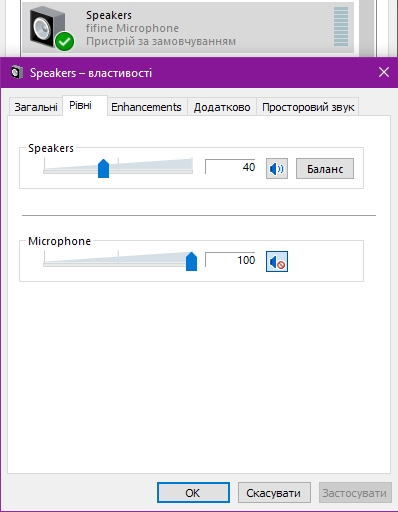The image size is (398, 512).
Task: Unmute the Microphone via muted speaker icon
Action: click(x=277, y=262)
